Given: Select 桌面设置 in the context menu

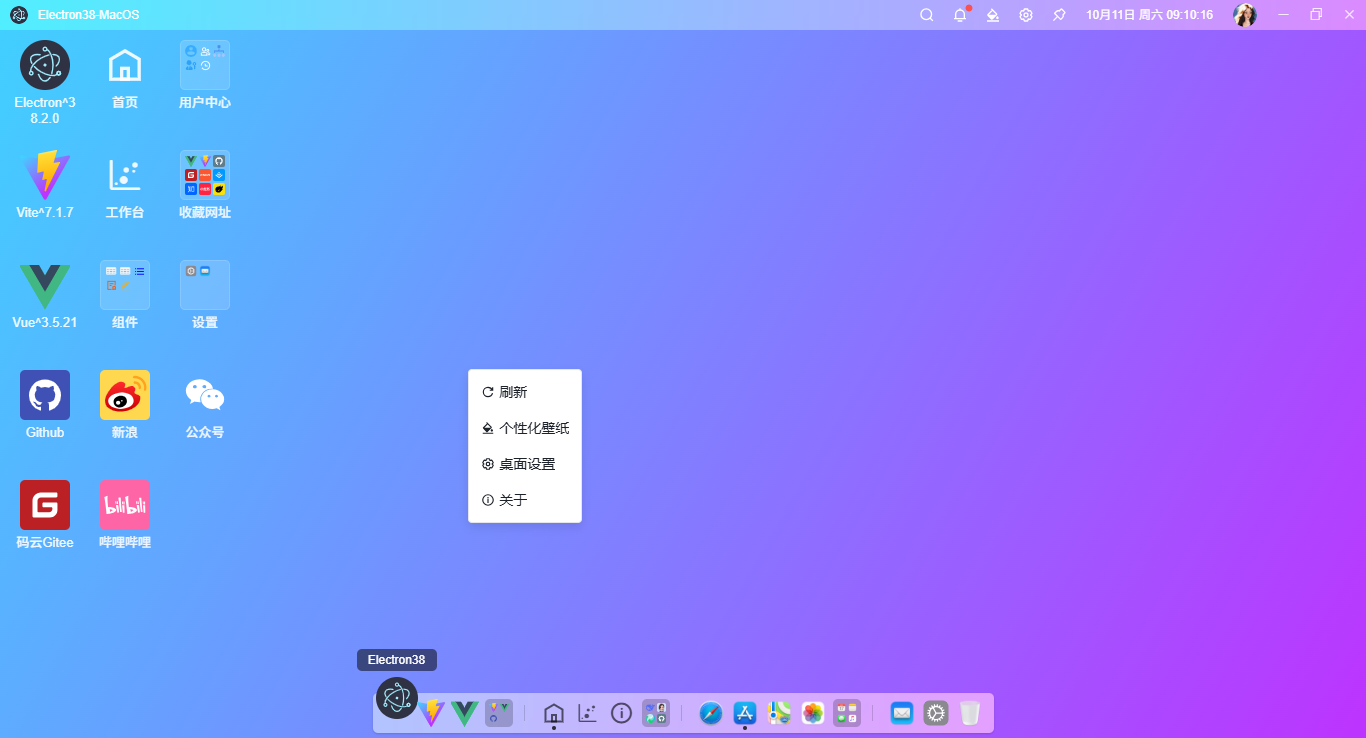Looking at the screenshot, I should pos(524,464).
